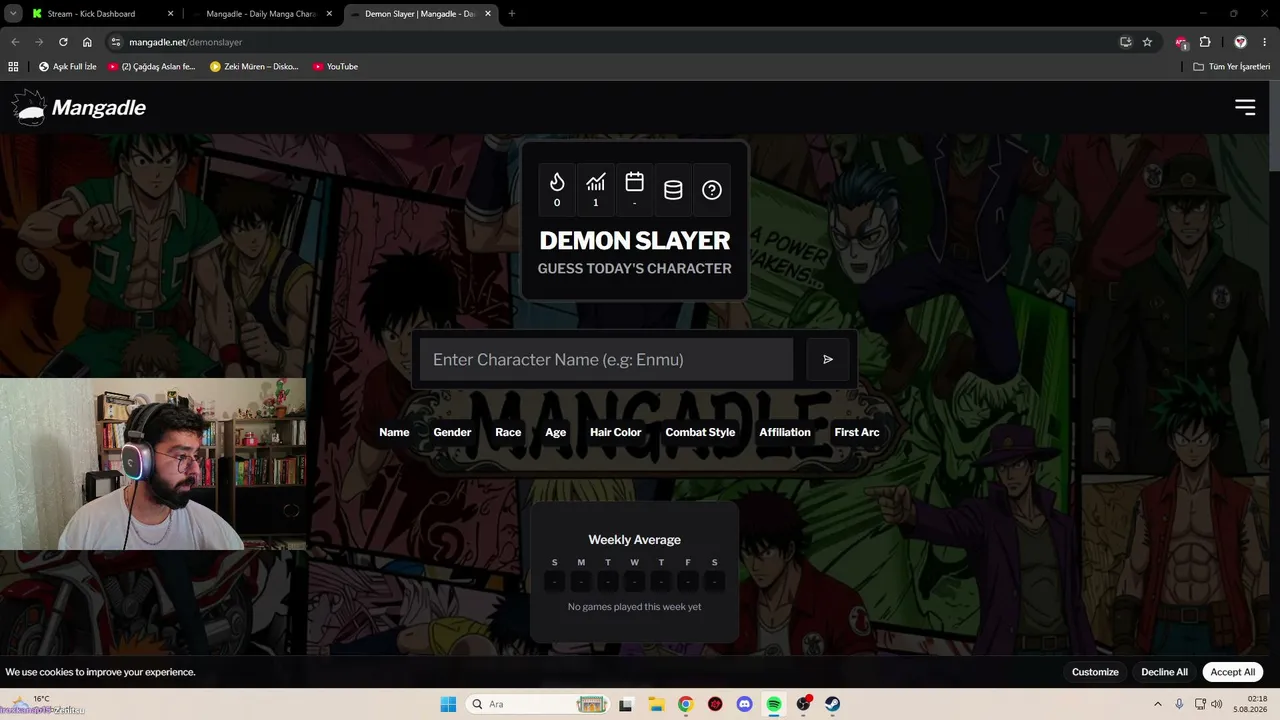Open Steam from taskbar

tap(833, 704)
